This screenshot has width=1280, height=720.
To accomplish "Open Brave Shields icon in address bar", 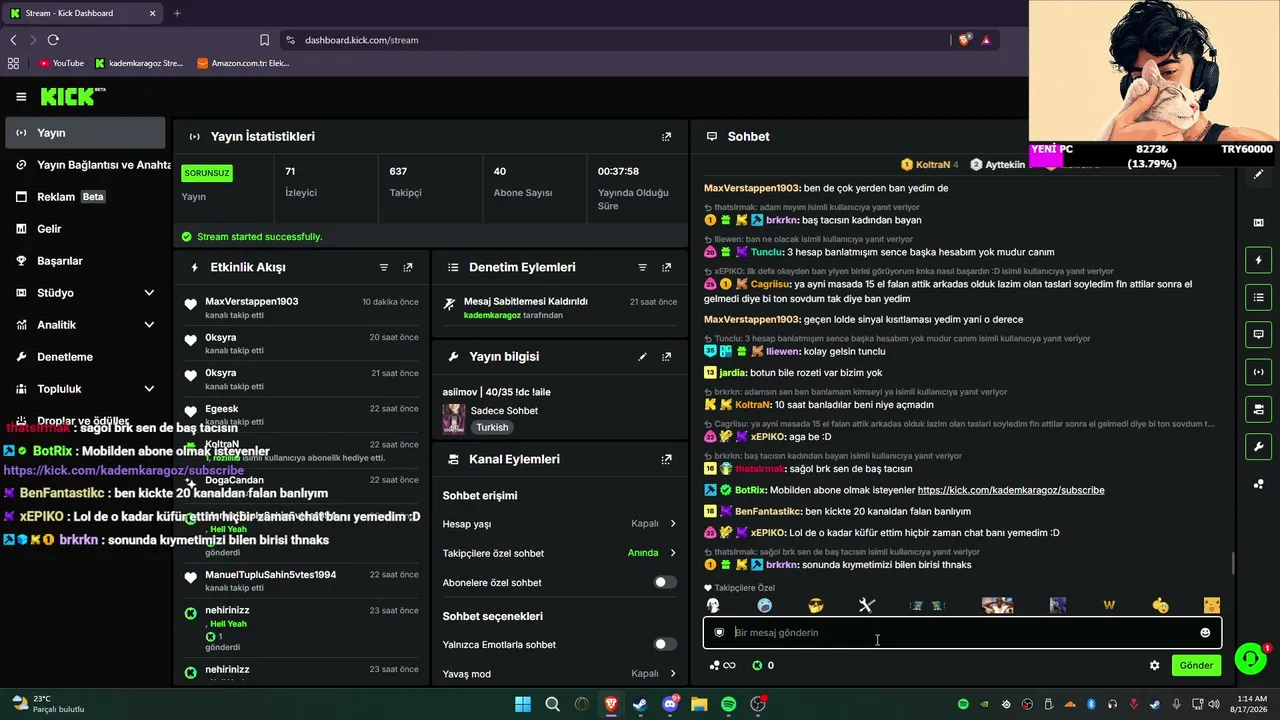I will tap(964, 40).
